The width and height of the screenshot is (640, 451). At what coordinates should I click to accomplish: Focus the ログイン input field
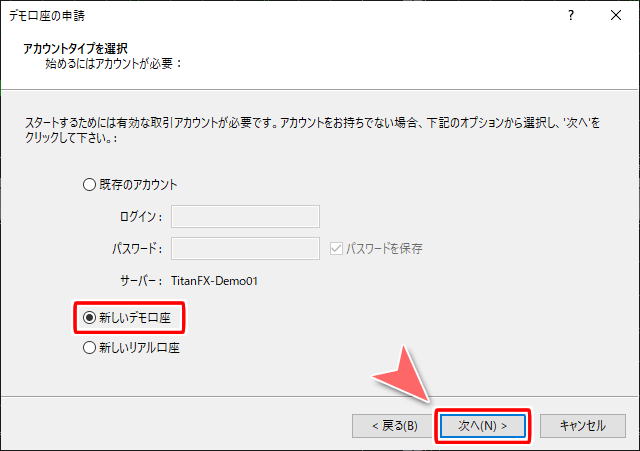click(245, 216)
